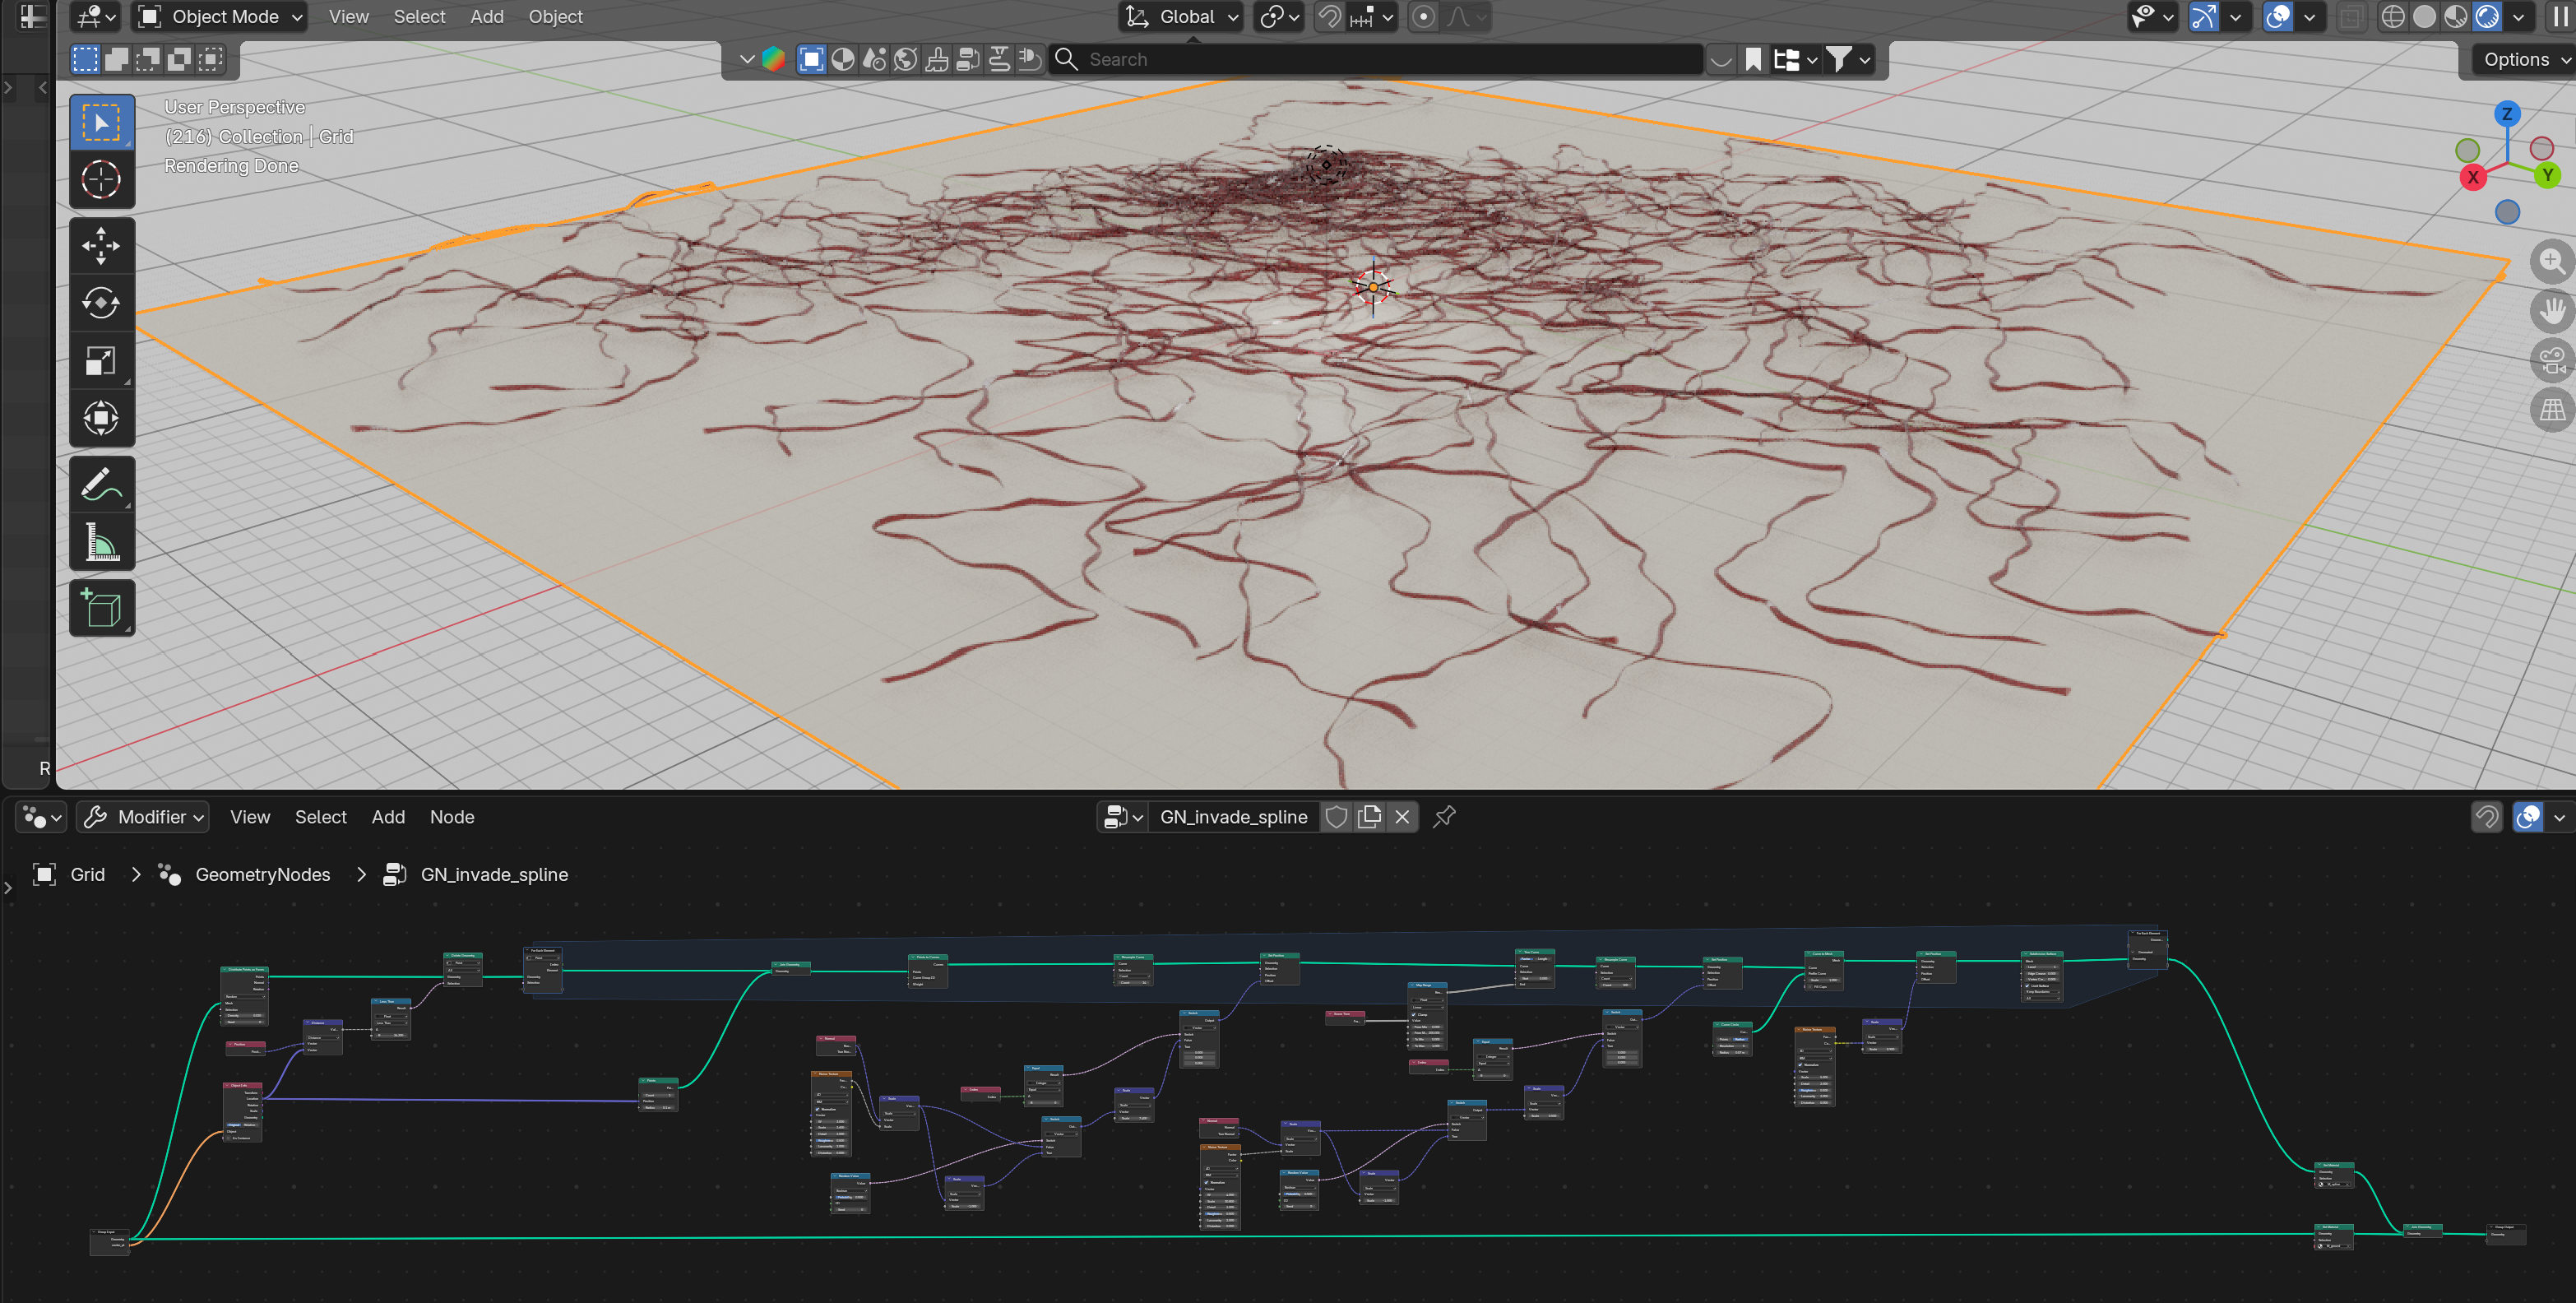Screen dimensions: 2576x1303
Task: Enable material preview shading
Action: [2456, 17]
